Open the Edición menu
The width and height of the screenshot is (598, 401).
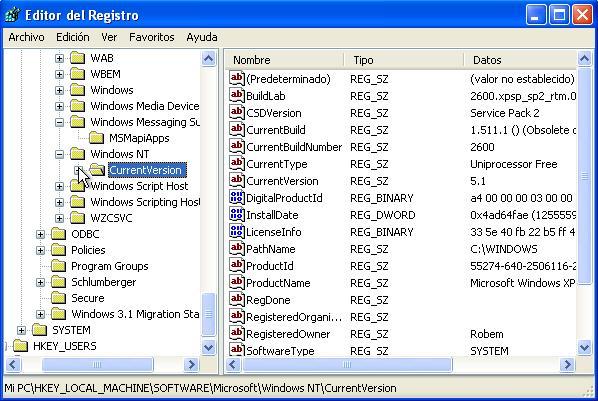tap(72, 37)
